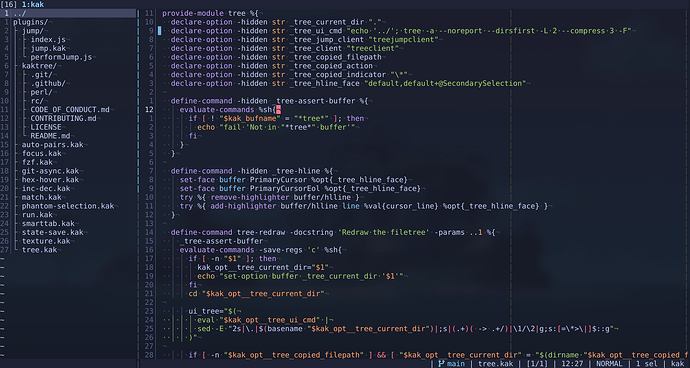Collapse the jump/ folder in the tree
The width and height of the screenshot is (690, 368).
[x=33, y=31]
